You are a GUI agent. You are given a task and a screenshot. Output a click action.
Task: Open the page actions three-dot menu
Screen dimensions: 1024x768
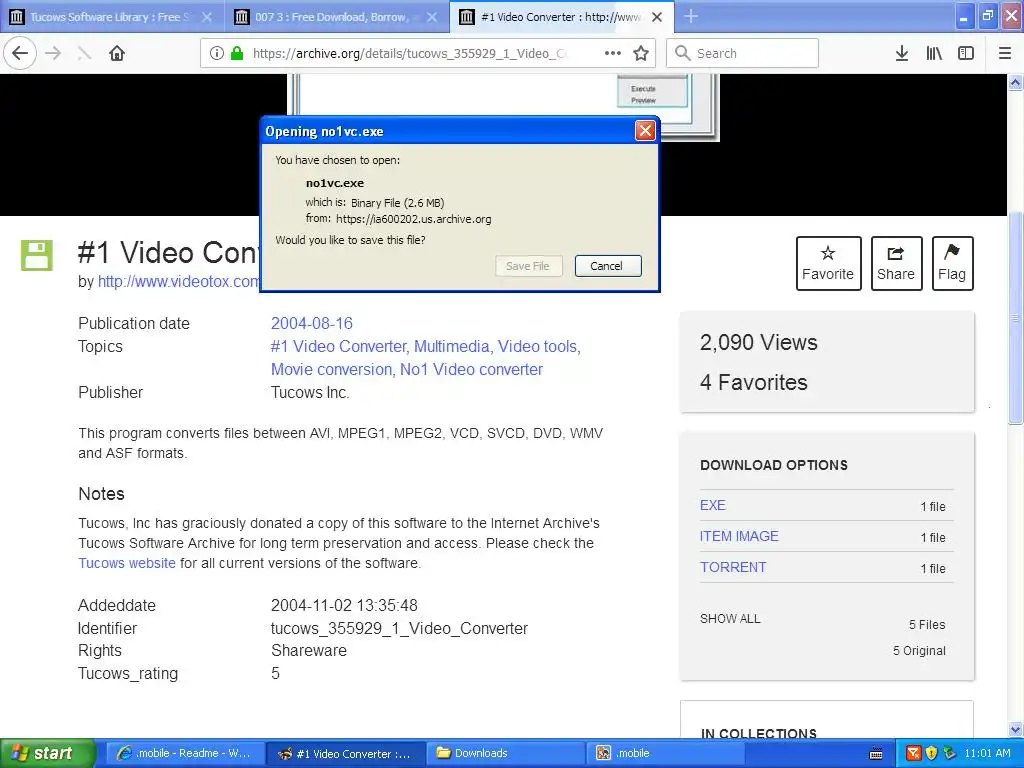click(x=613, y=54)
